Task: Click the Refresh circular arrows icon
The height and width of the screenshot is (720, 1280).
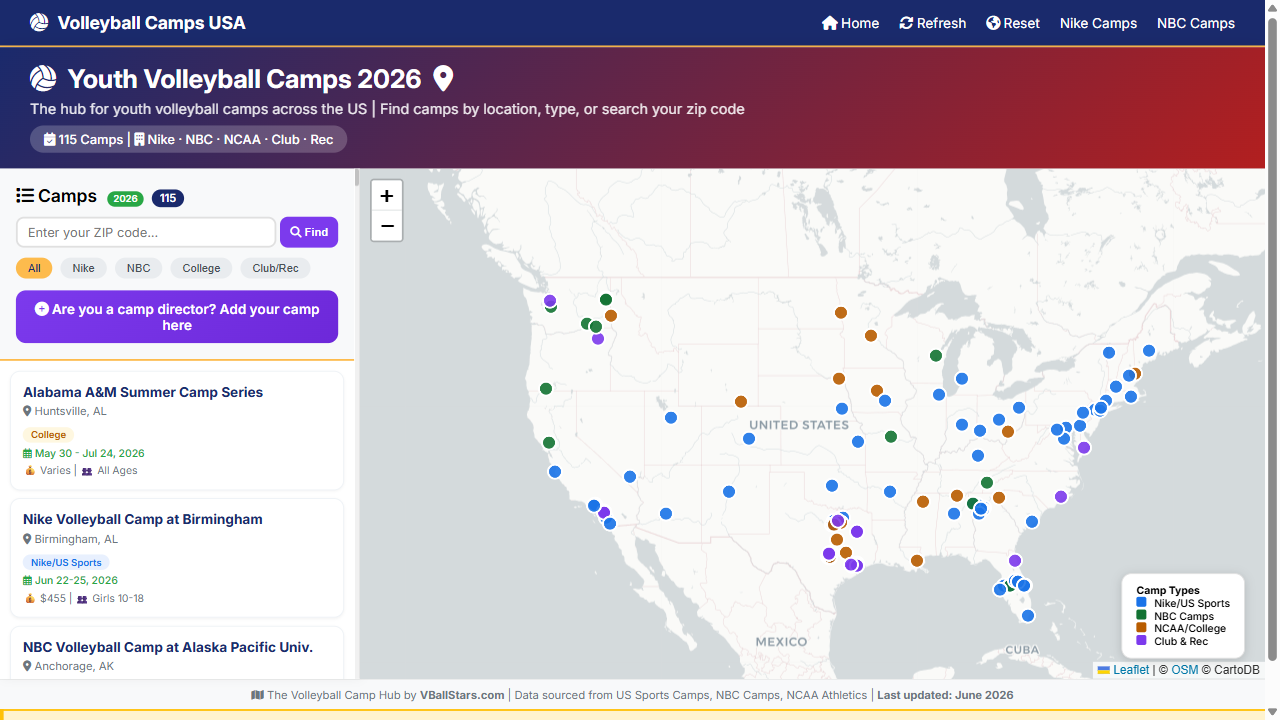Action: [x=906, y=23]
